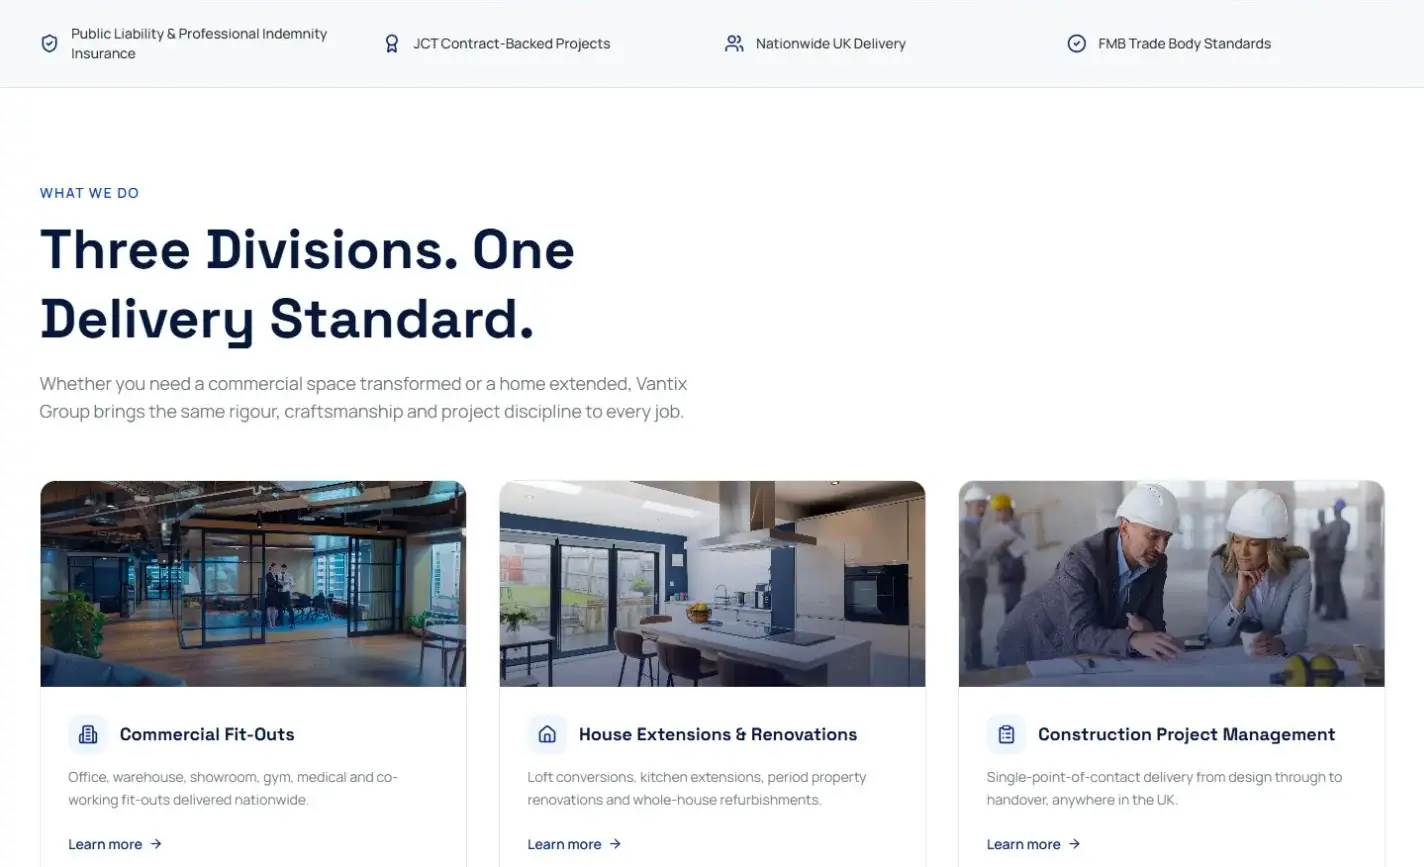Open Learn more link for Construction Project Management
1424x867 pixels.
(x=1033, y=844)
